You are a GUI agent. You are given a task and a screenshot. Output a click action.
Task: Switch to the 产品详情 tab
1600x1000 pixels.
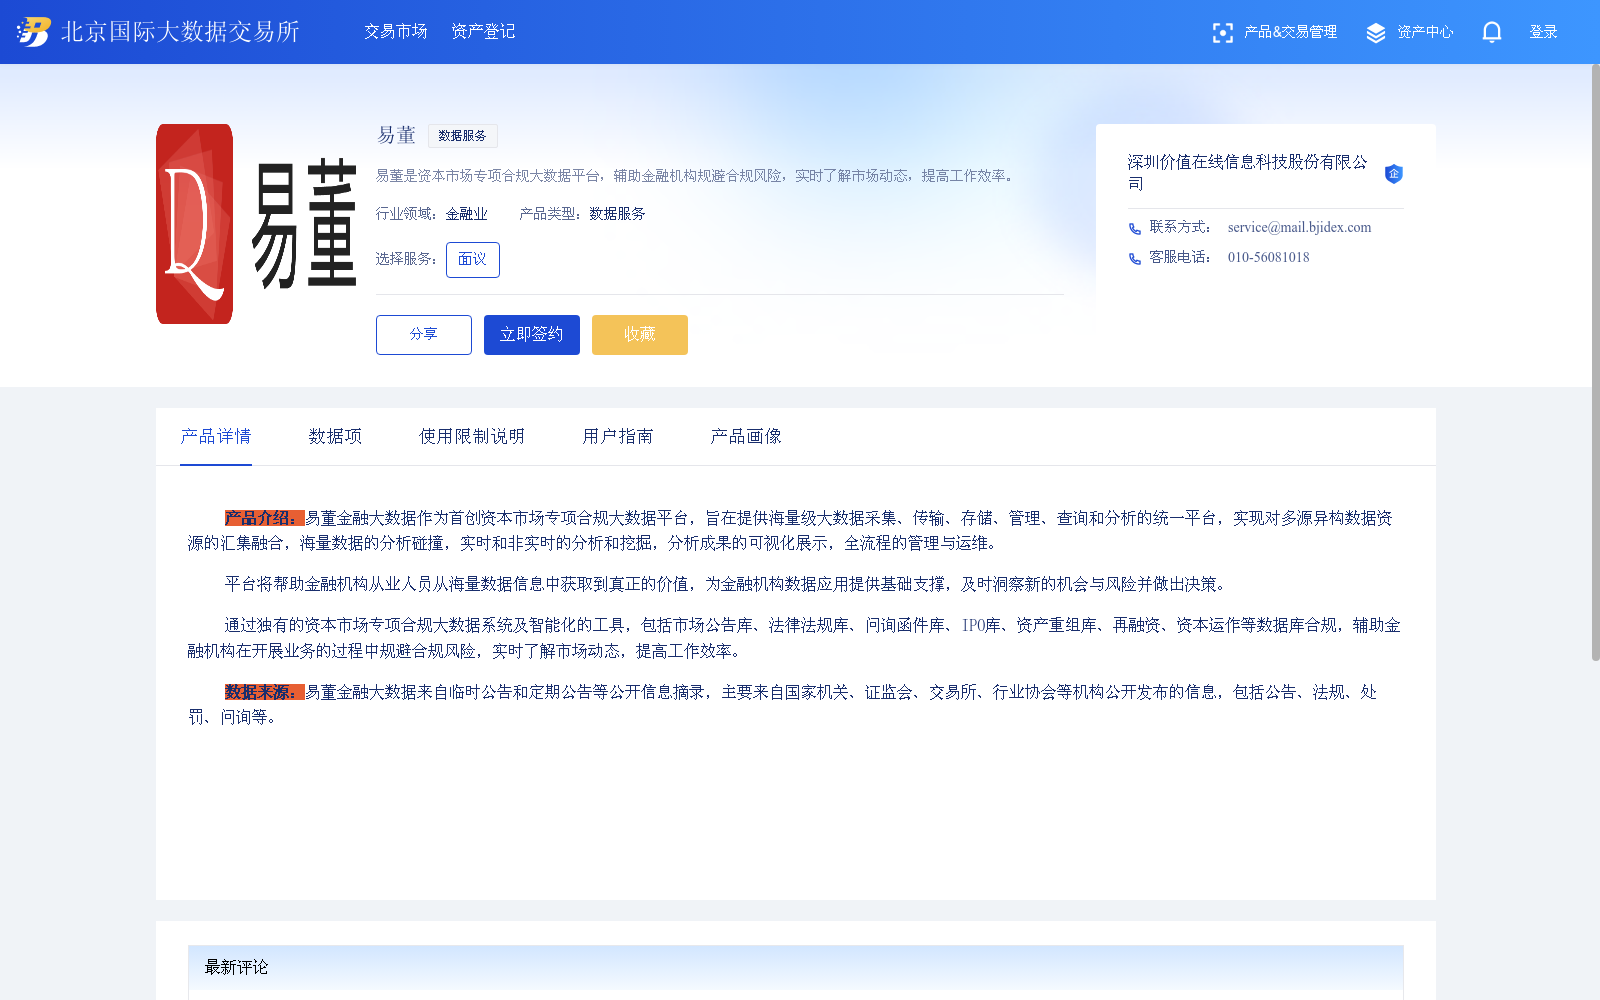216,437
